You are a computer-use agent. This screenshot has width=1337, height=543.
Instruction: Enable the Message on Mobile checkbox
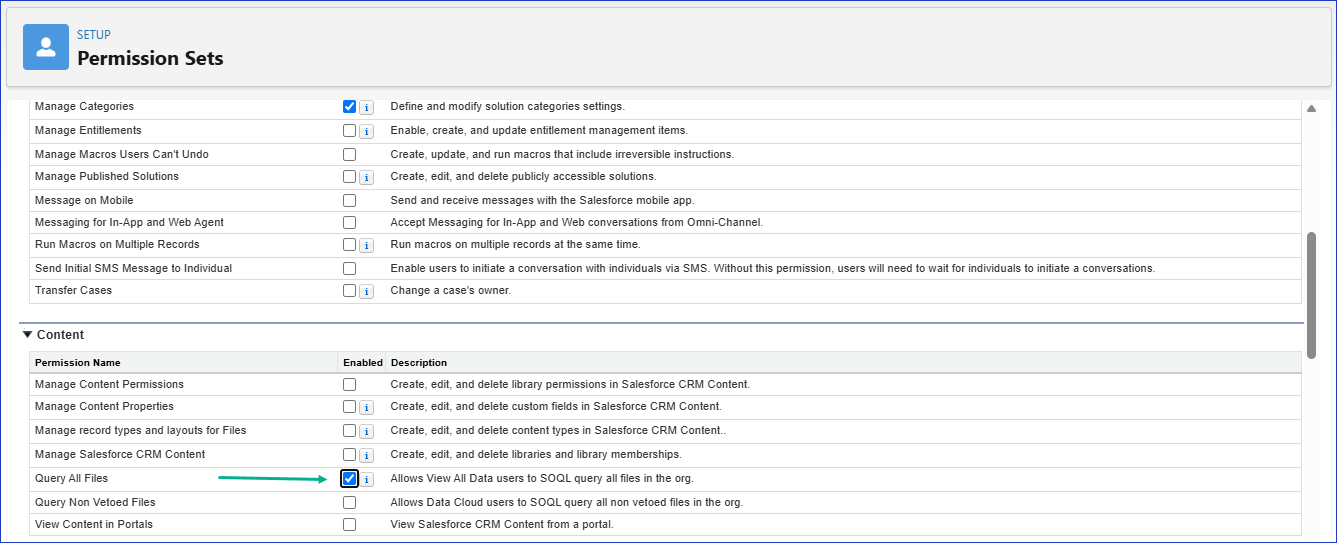[349, 201]
